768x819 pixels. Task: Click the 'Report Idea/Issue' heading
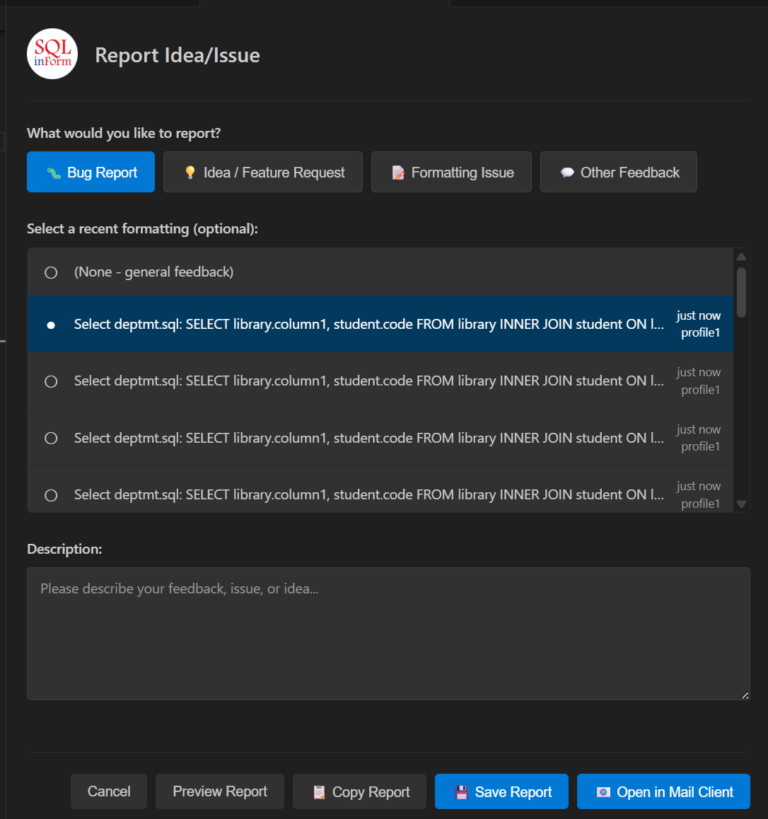coord(177,55)
